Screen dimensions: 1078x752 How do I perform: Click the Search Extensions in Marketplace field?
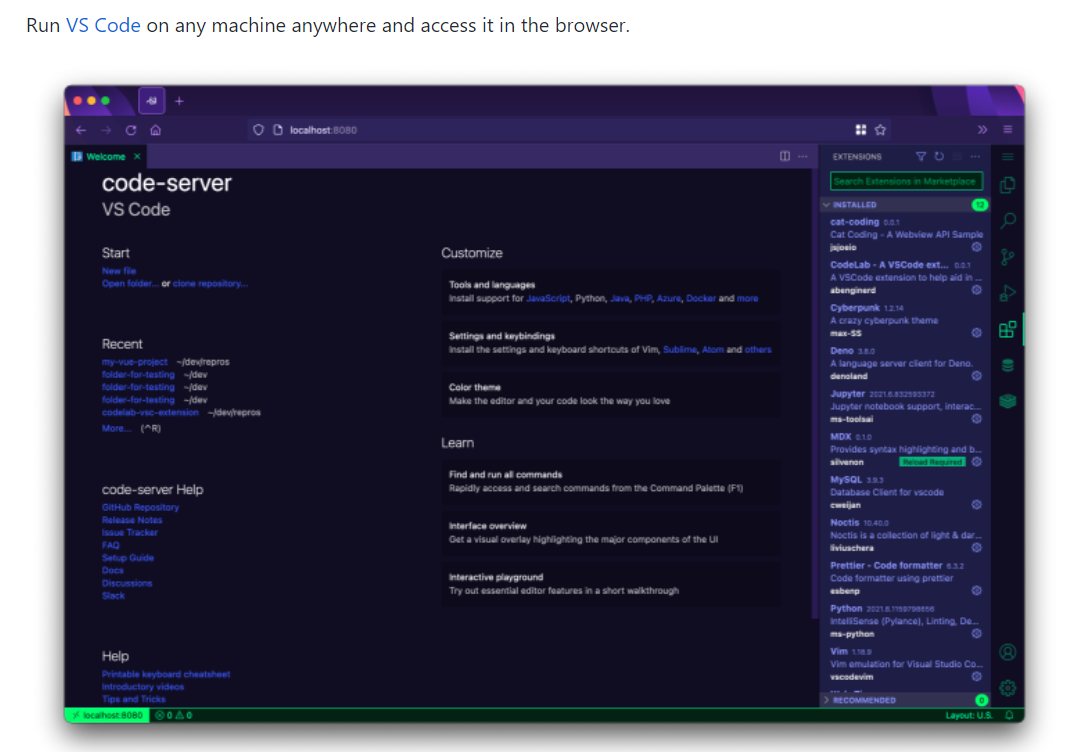(906, 181)
